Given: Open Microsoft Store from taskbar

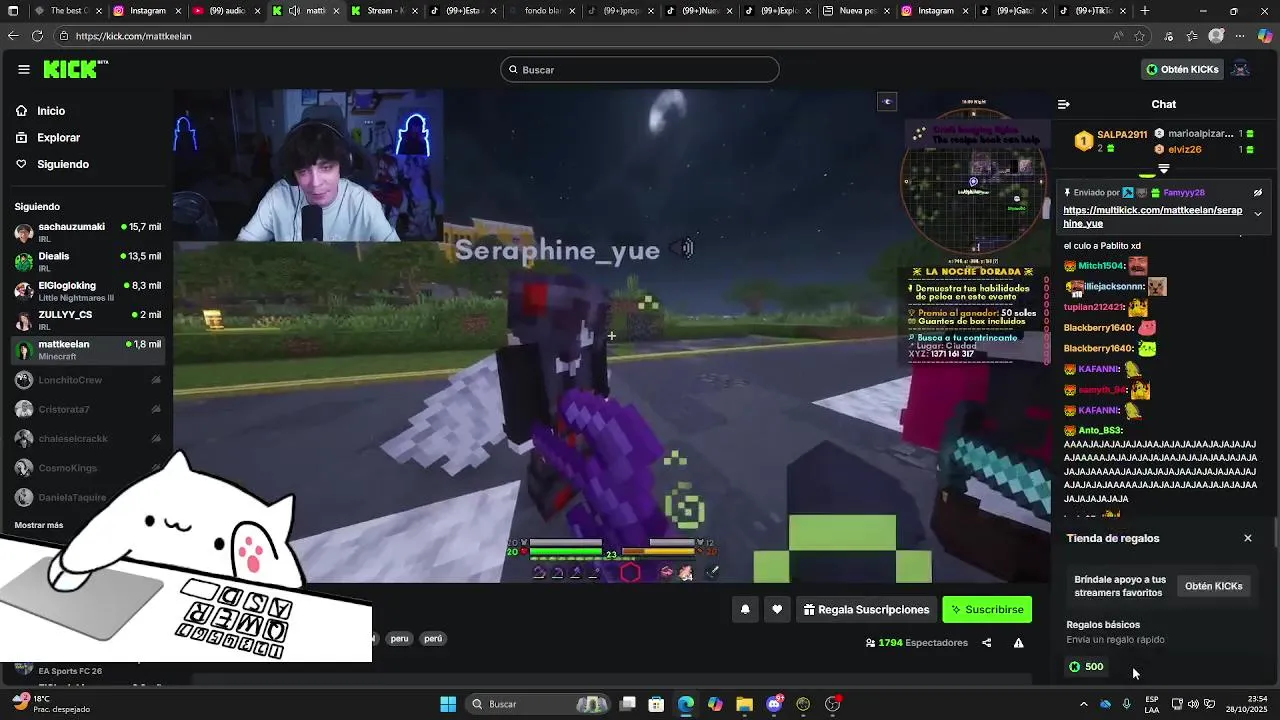Looking at the screenshot, I should [x=656, y=704].
